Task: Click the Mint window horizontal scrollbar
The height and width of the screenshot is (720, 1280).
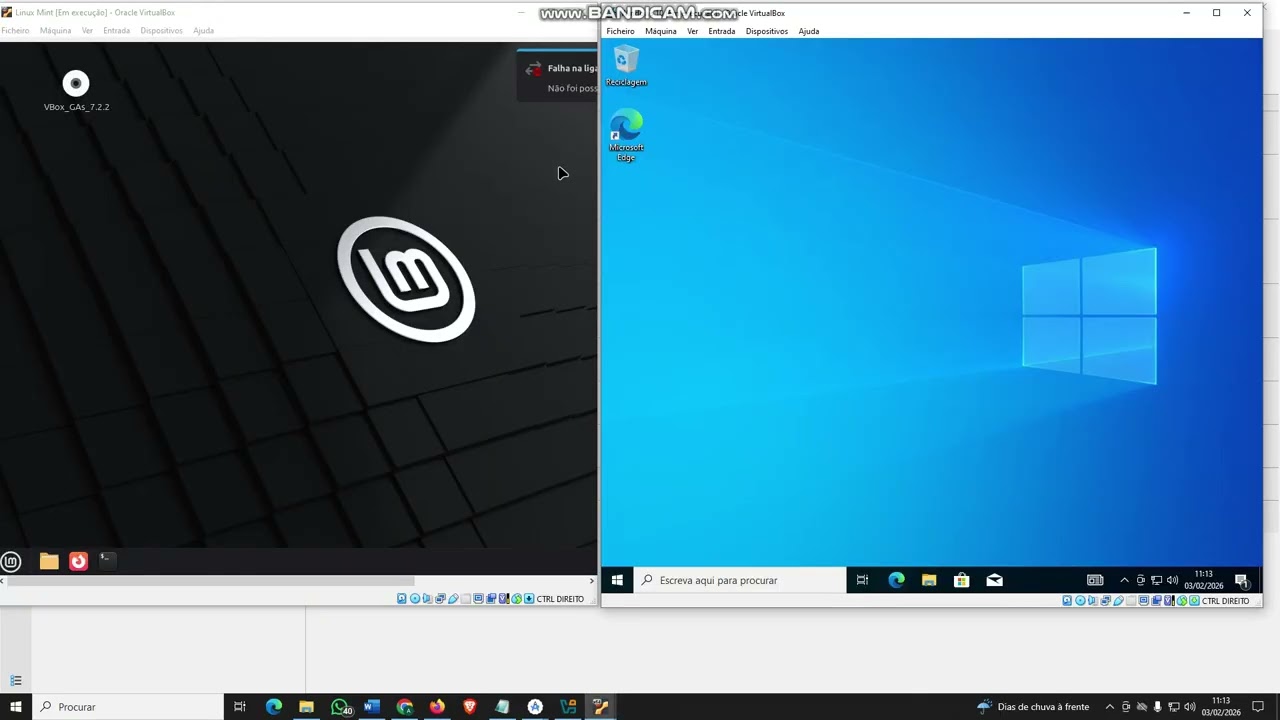Action: point(210,580)
